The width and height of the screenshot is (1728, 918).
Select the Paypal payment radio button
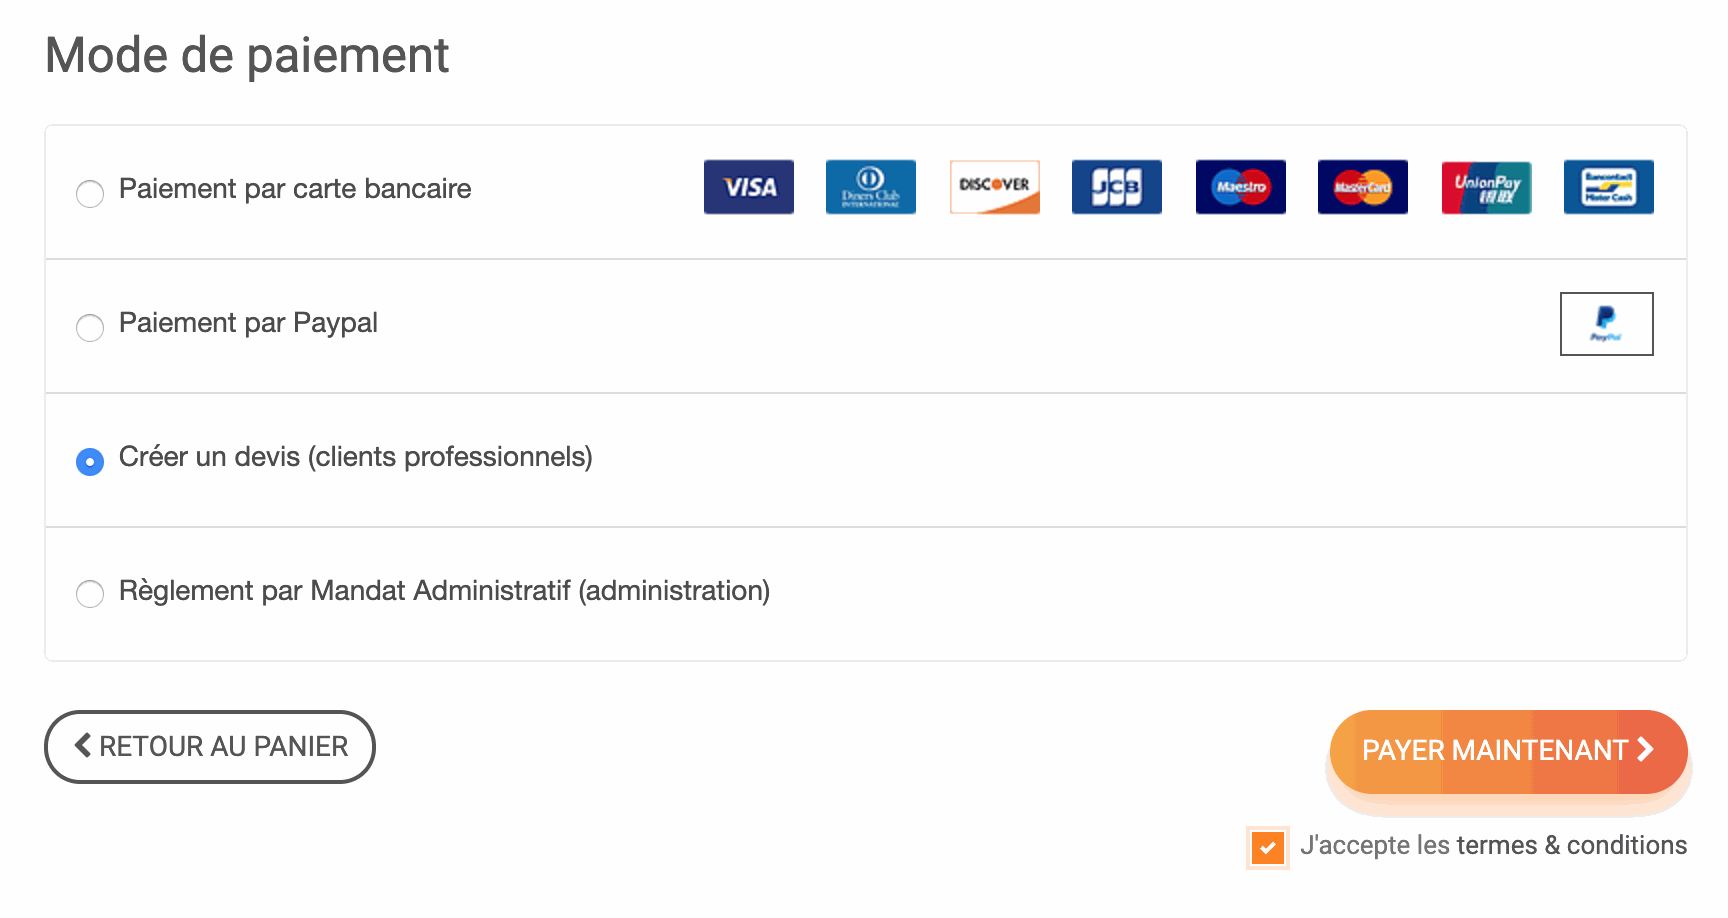(90, 327)
